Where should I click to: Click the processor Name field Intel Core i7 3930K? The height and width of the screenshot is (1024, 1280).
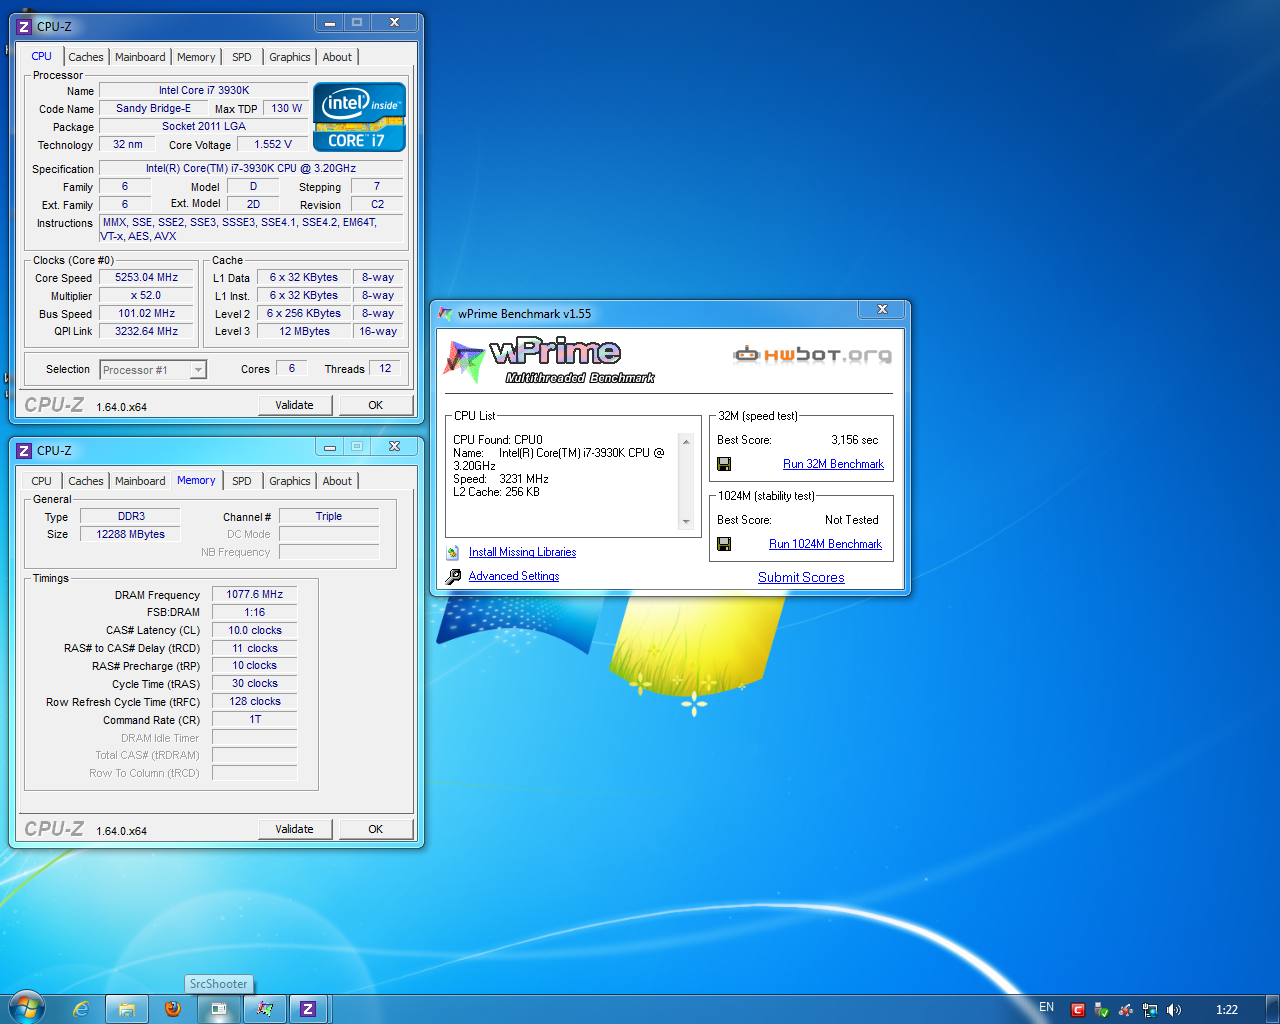[204, 90]
